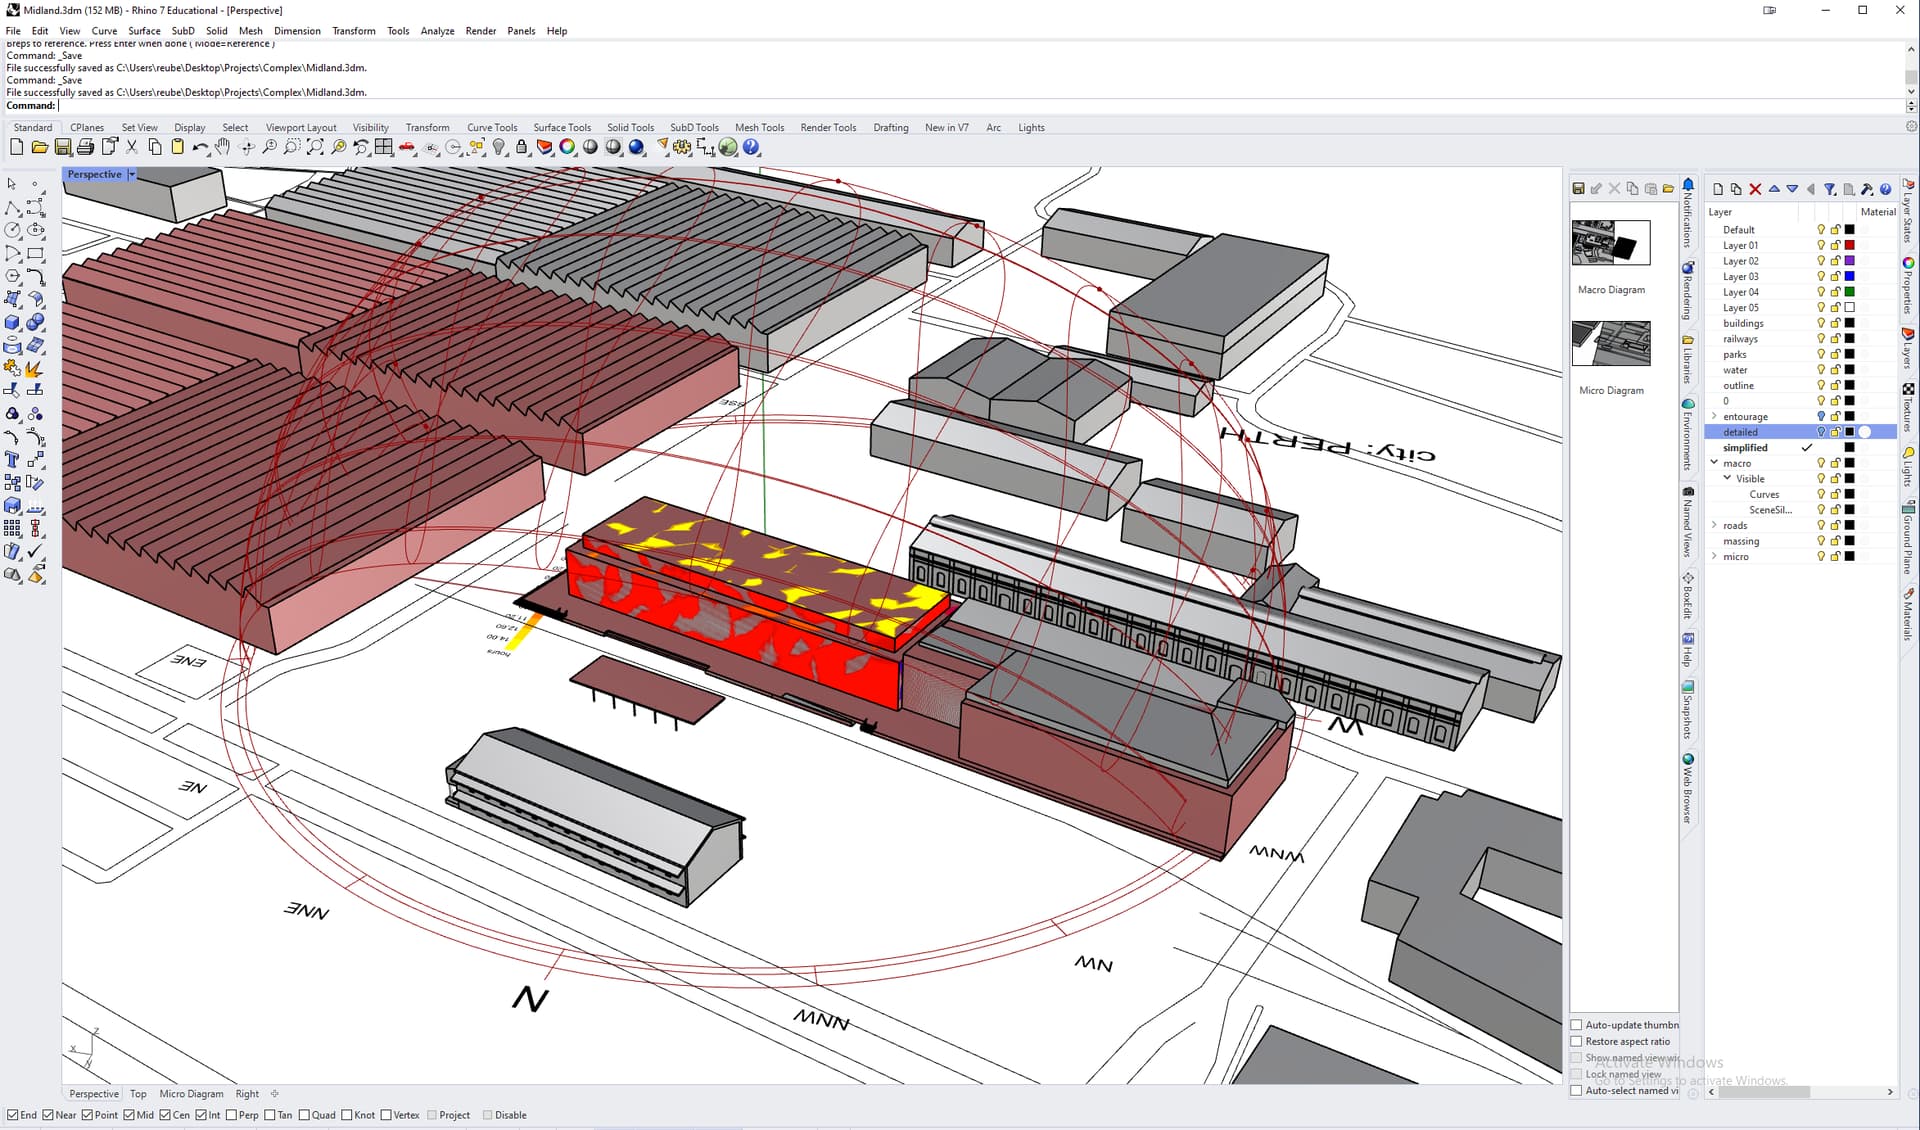Screen dimensions: 1920x1130
Task: Select the massing layer row
Action: pyautogui.click(x=1741, y=541)
